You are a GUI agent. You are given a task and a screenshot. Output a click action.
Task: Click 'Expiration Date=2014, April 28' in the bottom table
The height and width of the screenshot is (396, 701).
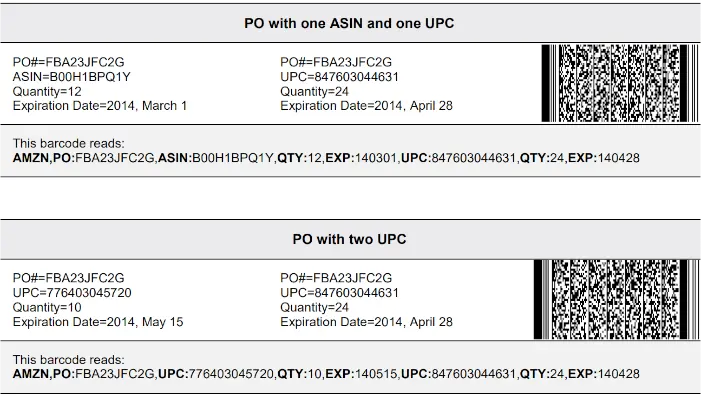(x=367, y=322)
